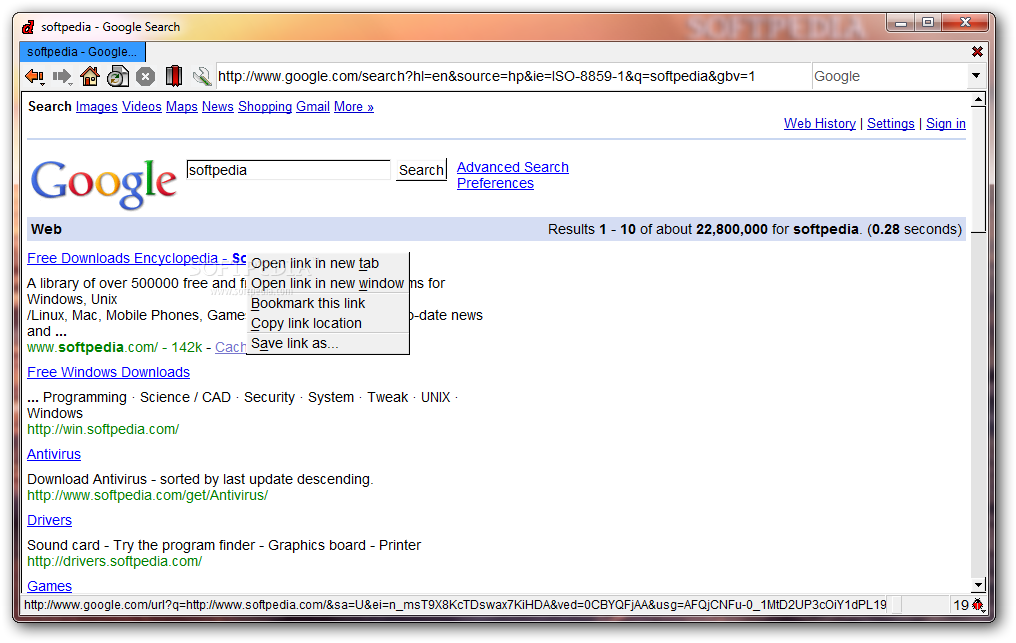1016x643 pixels.
Task: Open the bookmarks book icon
Action: [174, 76]
